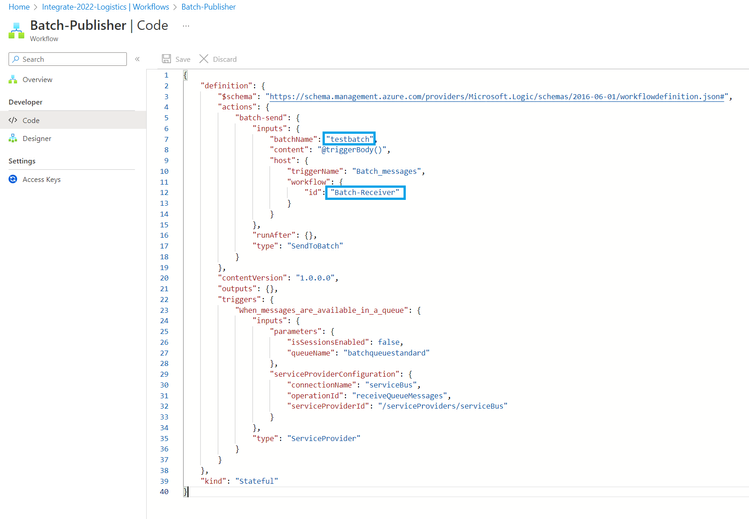Click the Overview icon in sidebar
Image resolution: width=749 pixels, height=519 pixels.
[x=13, y=79]
